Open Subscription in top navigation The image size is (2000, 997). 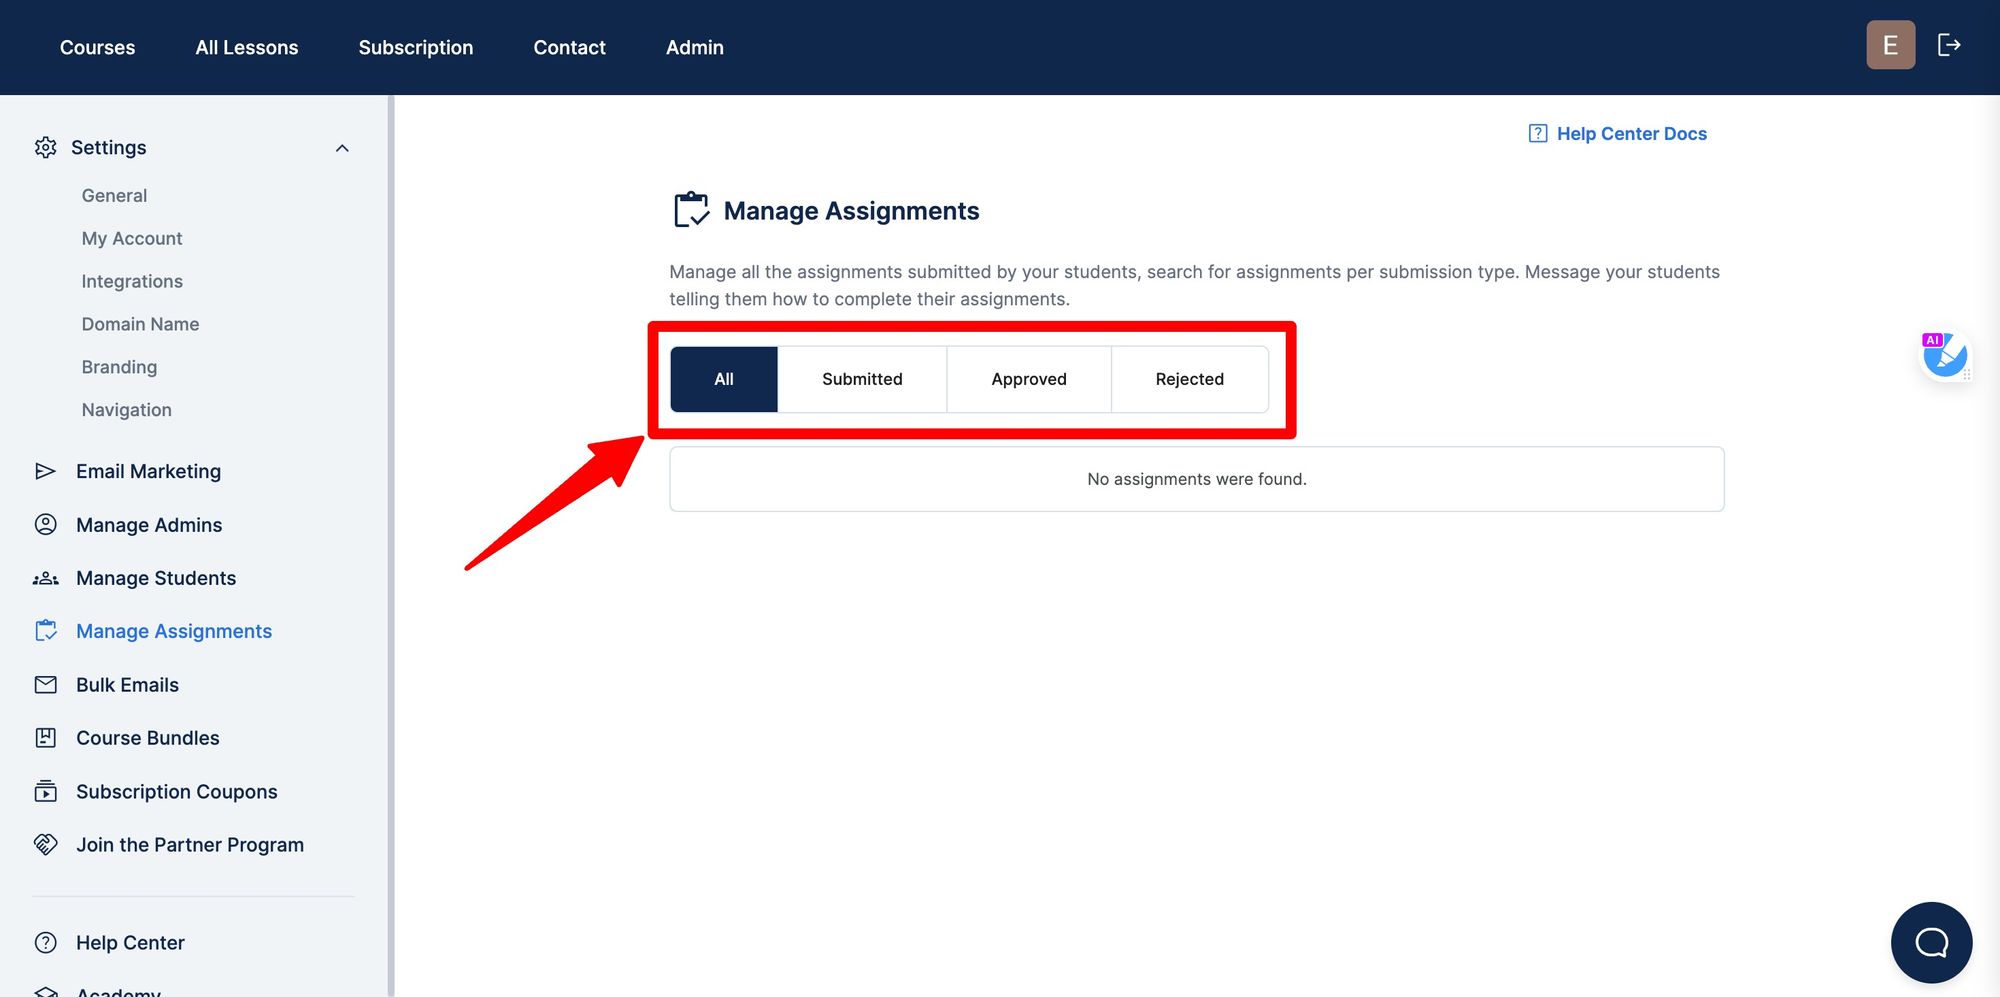[x=416, y=47]
